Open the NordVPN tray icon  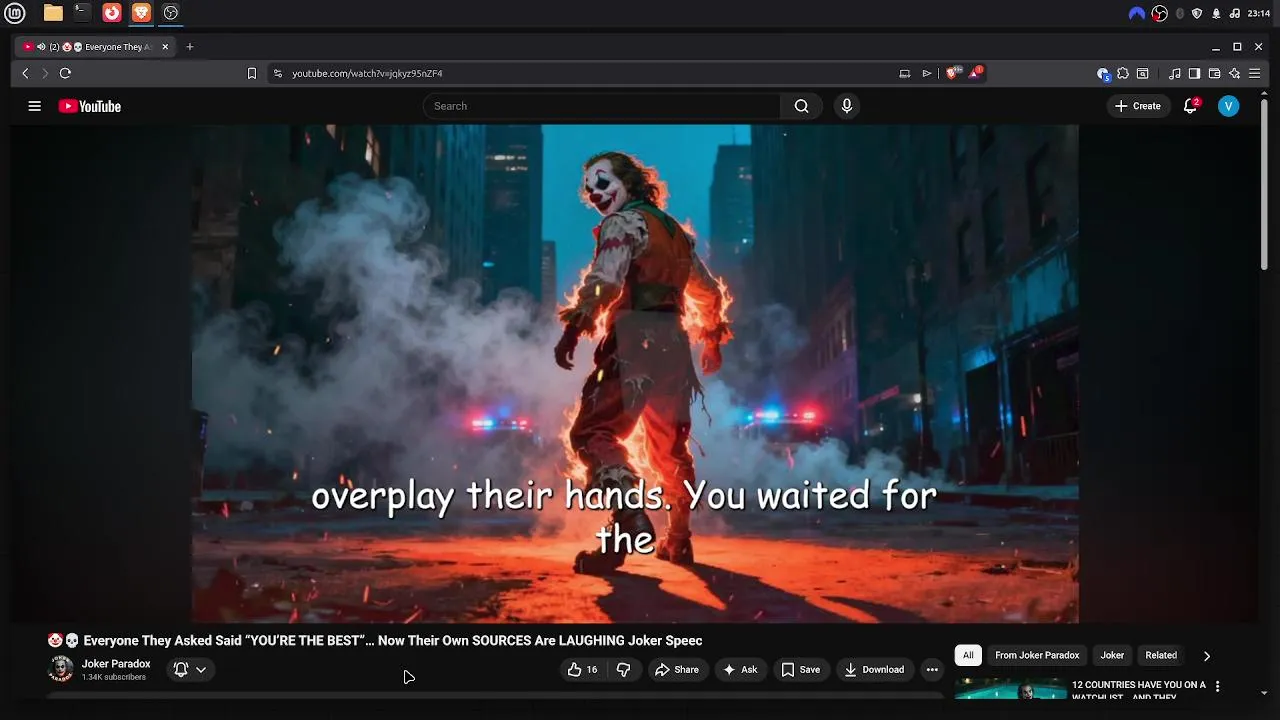[1136, 13]
